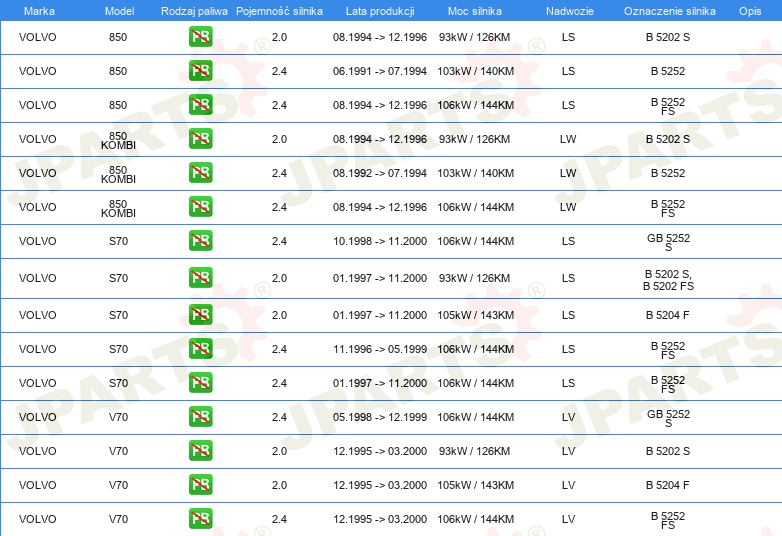The height and width of the screenshot is (536, 782).
Task: Click fuel icon in 850 LS 106kW row
Action: [x=200, y=105]
